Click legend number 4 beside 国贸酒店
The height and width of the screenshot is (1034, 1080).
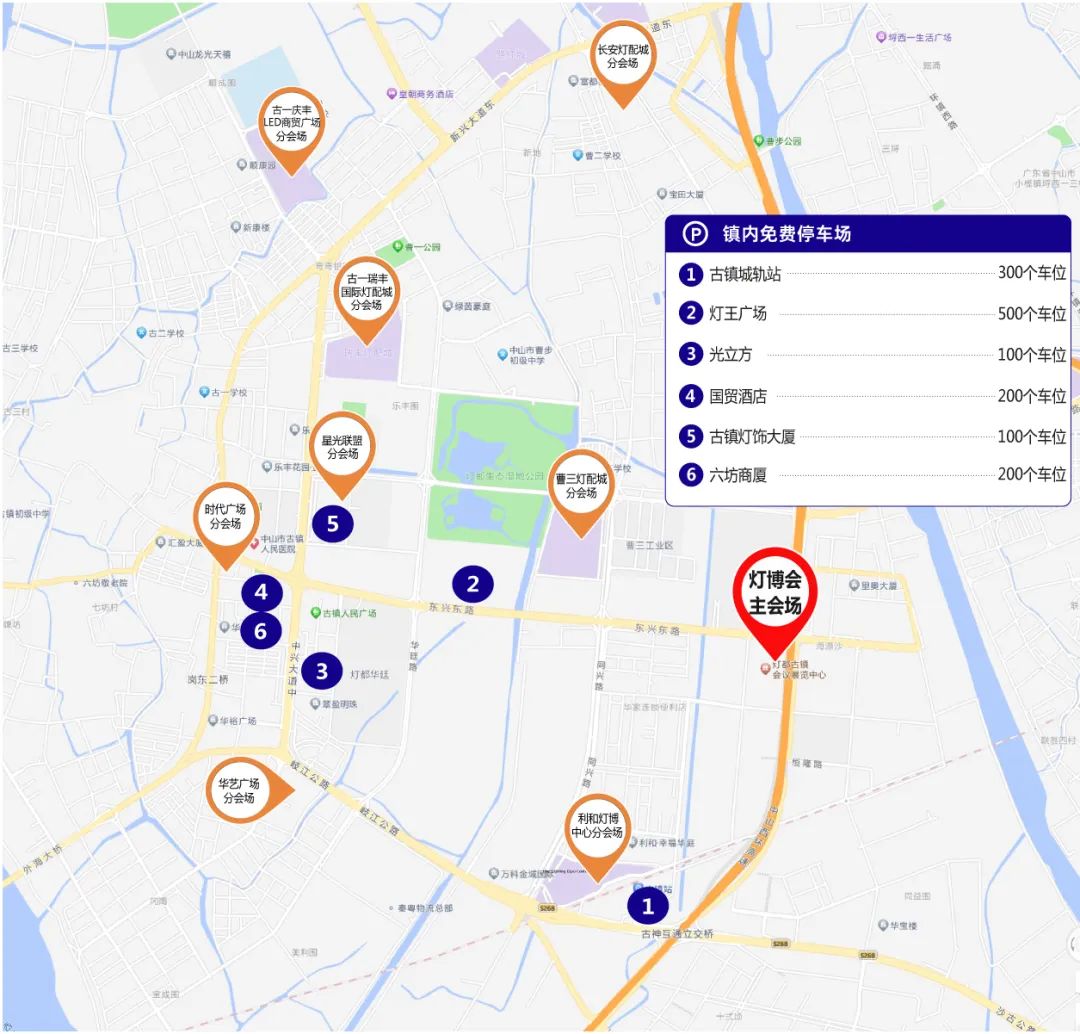click(x=690, y=396)
